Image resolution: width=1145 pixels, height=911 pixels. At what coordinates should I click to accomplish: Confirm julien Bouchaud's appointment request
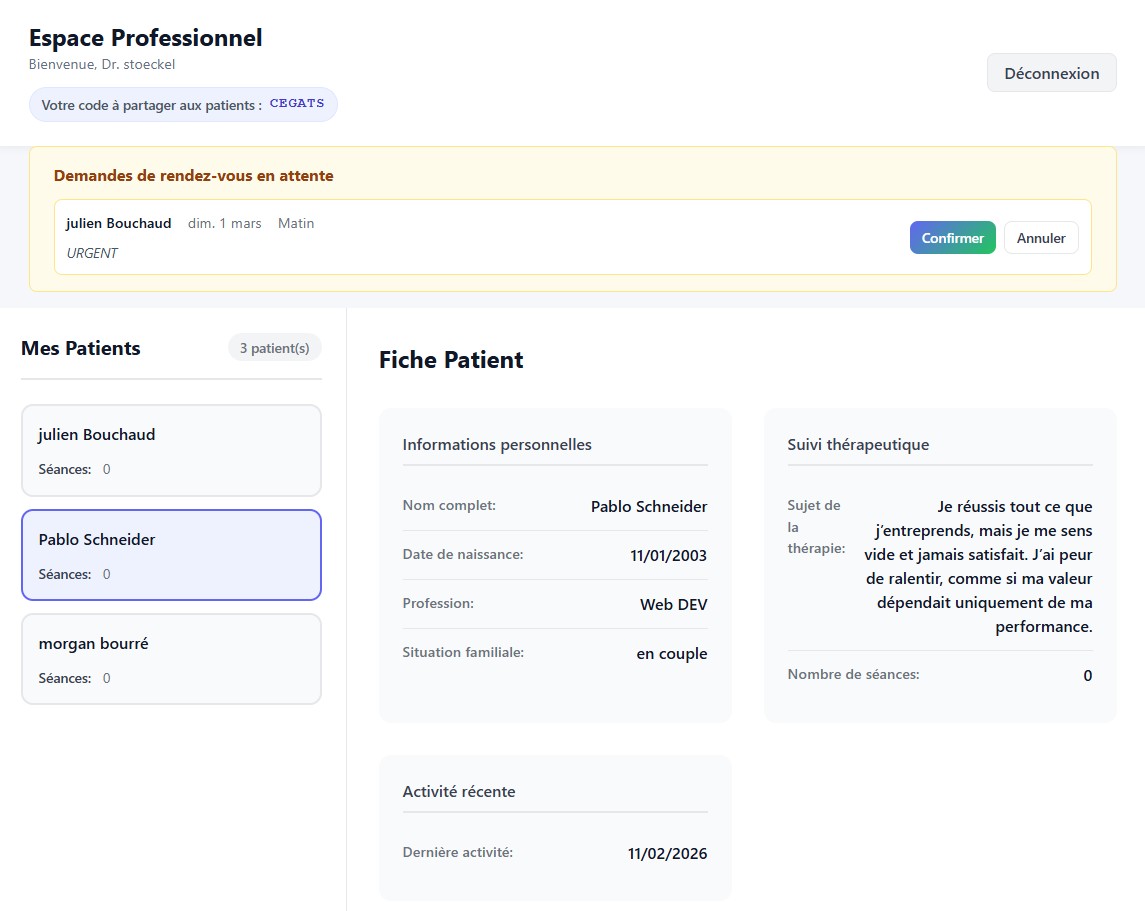click(x=952, y=238)
